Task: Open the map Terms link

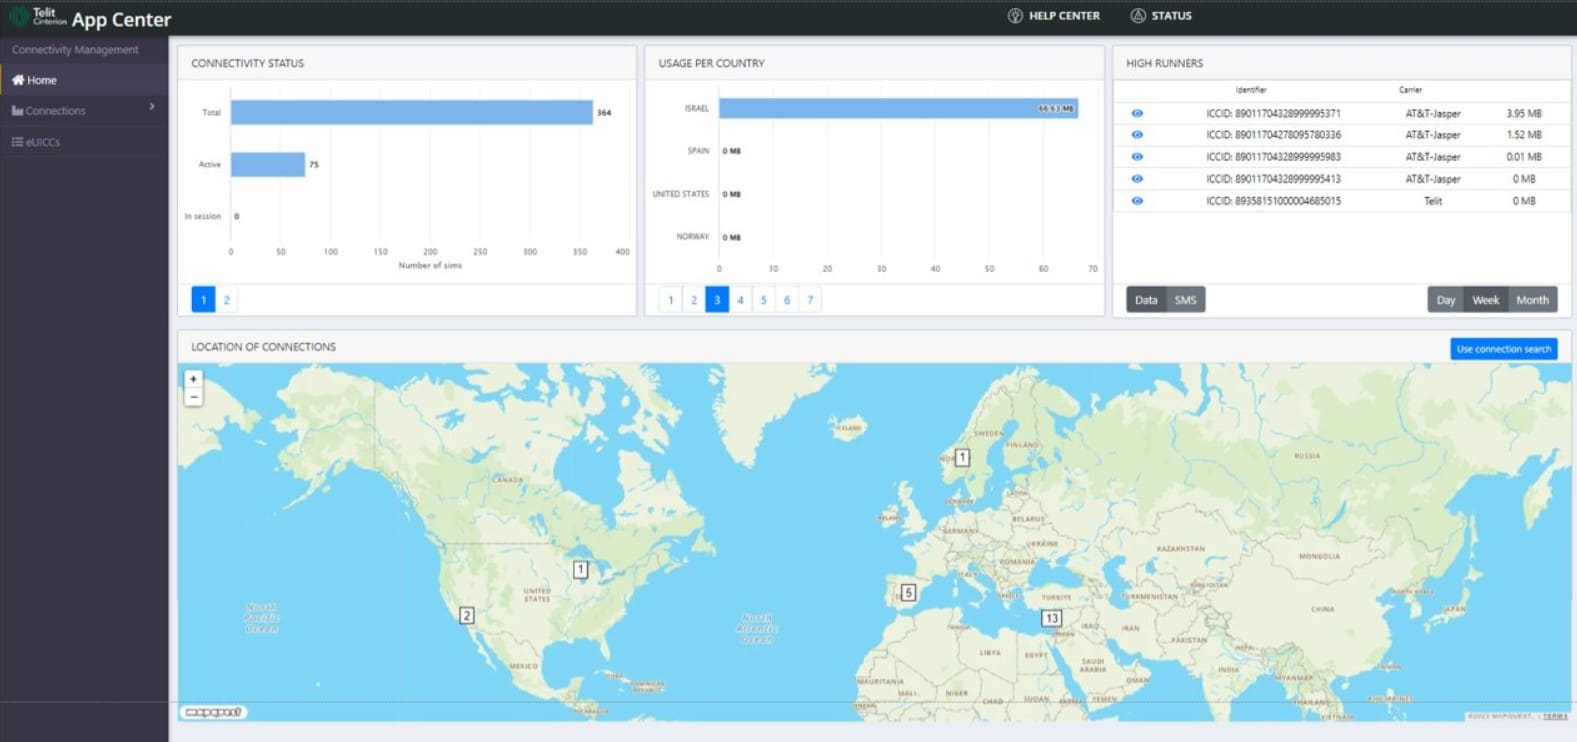Action: click(1555, 716)
